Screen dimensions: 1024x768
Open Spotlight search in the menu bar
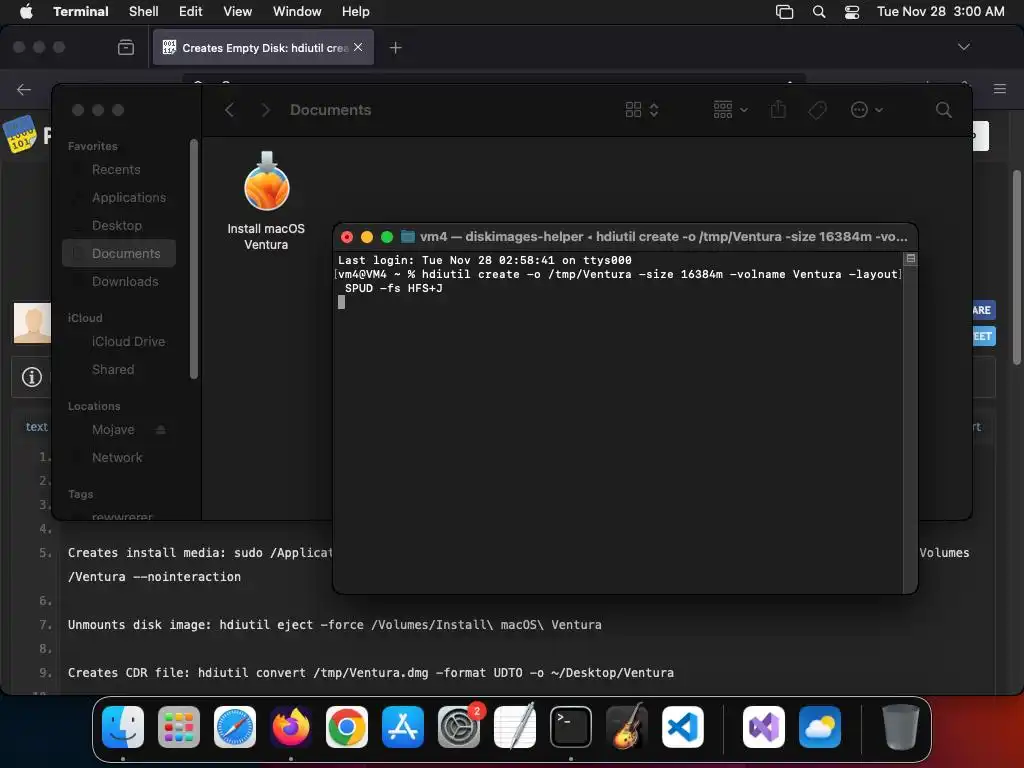(x=819, y=12)
